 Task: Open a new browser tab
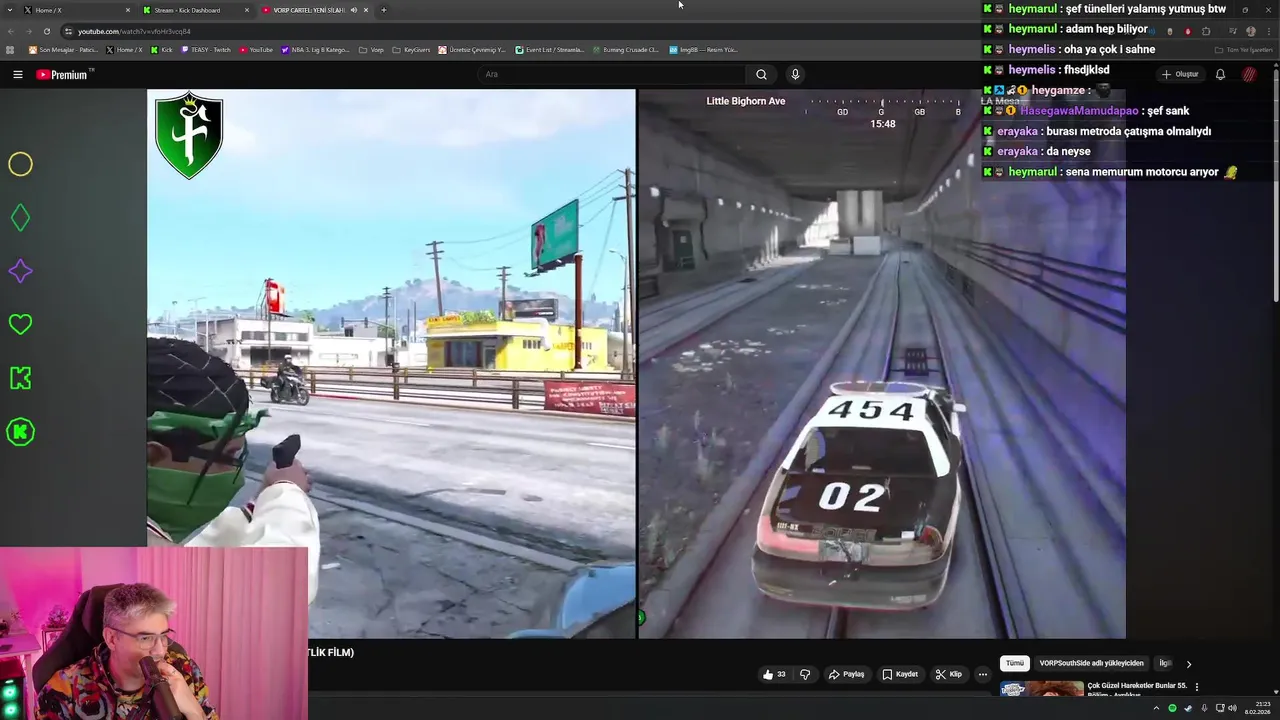pyautogui.click(x=383, y=10)
